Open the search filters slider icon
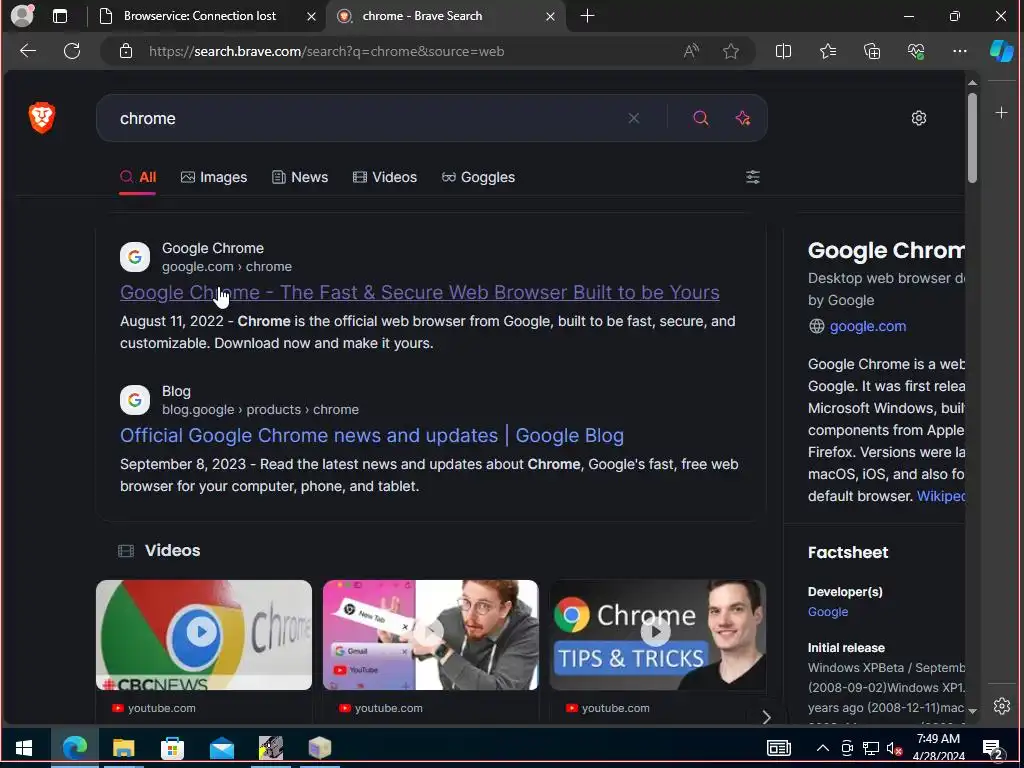The image size is (1024, 768). point(753,177)
